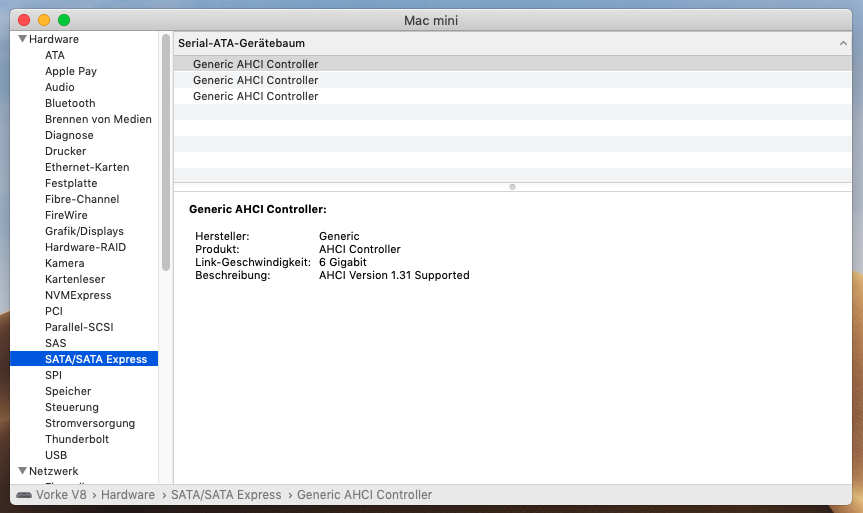Select PCI in the sidebar
Viewport: 863px width, 513px height.
click(x=54, y=311)
